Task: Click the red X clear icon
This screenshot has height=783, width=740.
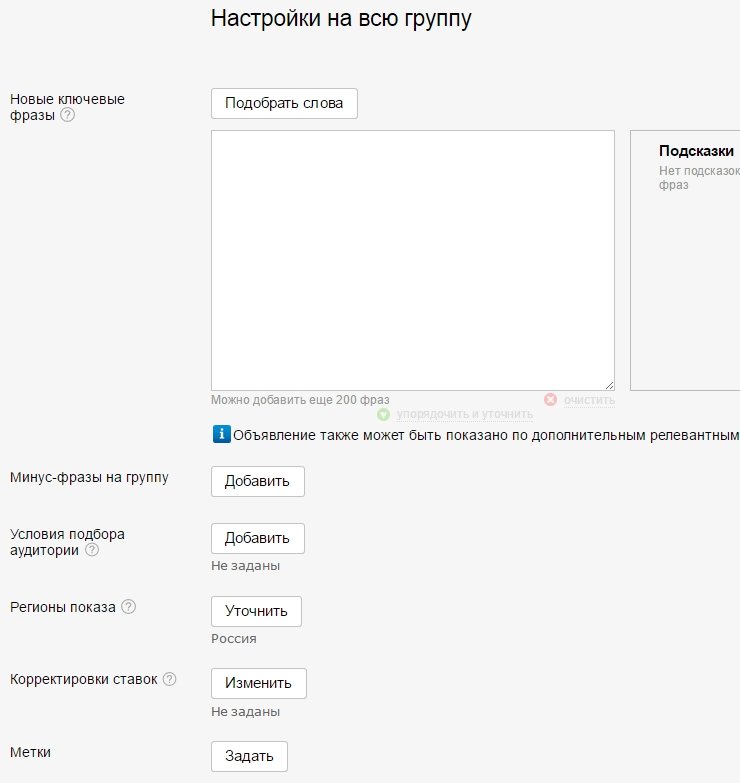Action: click(x=550, y=400)
